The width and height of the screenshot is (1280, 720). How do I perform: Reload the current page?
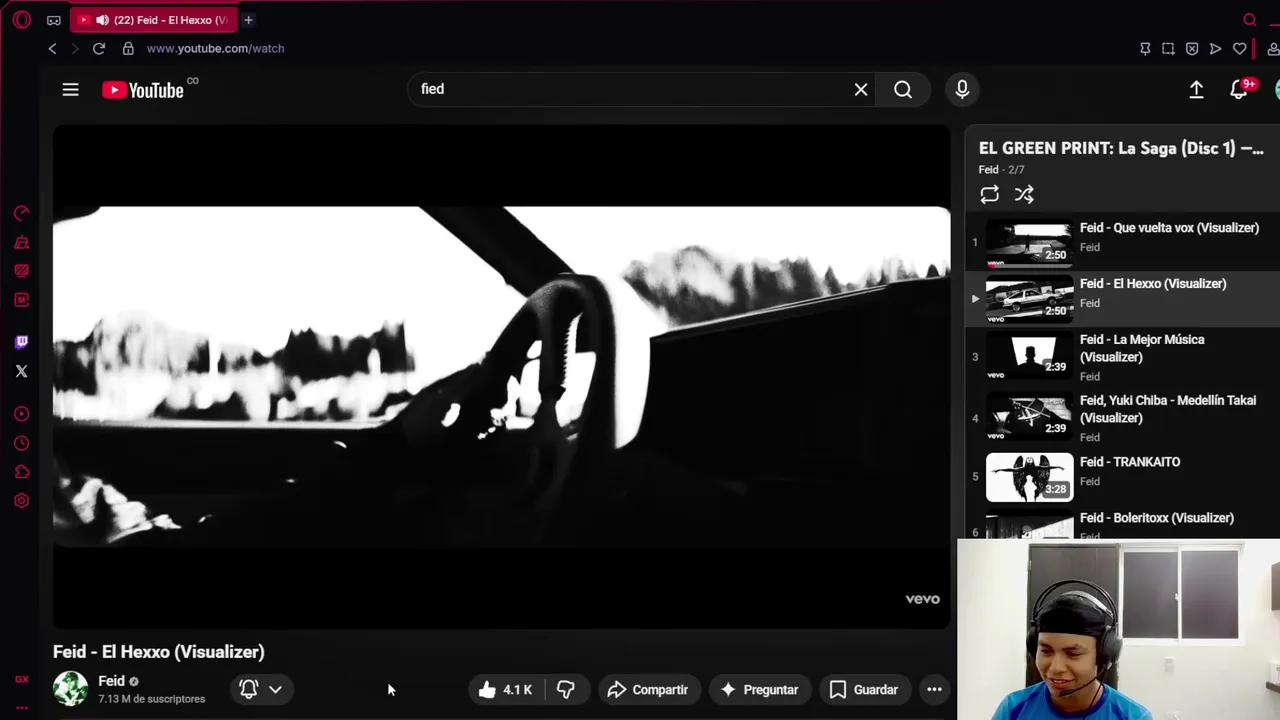tap(99, 48)
